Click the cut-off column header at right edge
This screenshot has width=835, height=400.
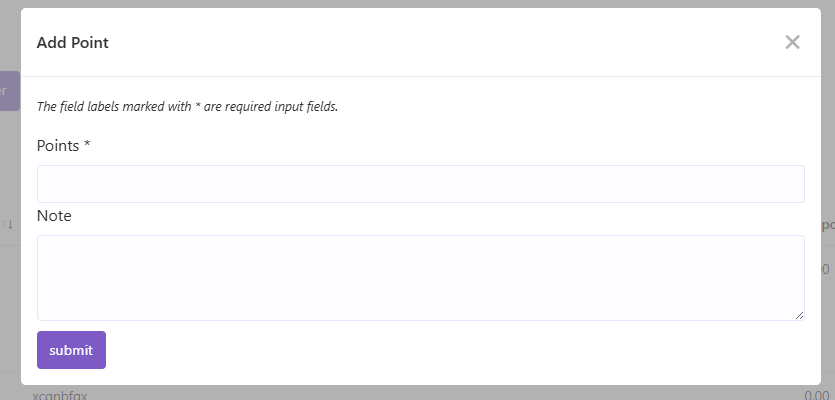pyautogui.click(x=827, y=225)
